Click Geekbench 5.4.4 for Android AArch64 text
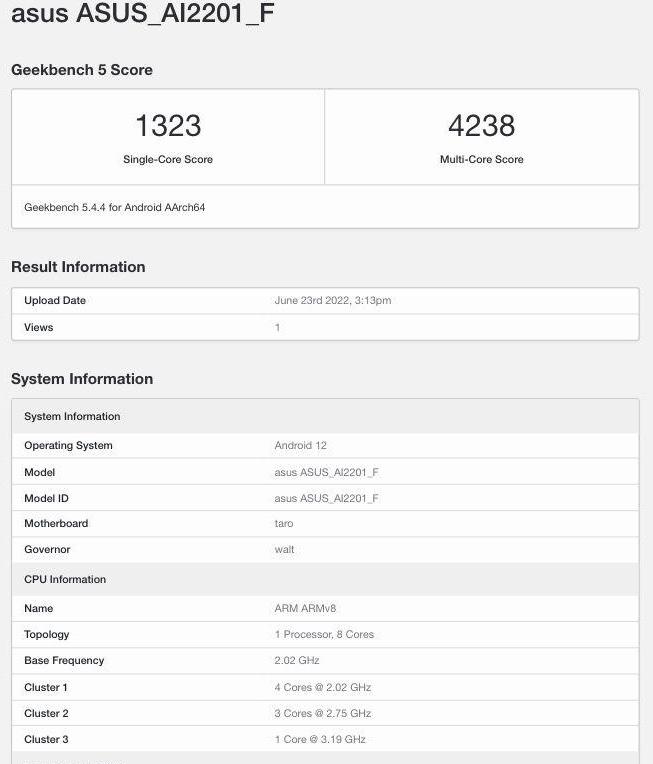653x764 pixels. pos(115,208)
